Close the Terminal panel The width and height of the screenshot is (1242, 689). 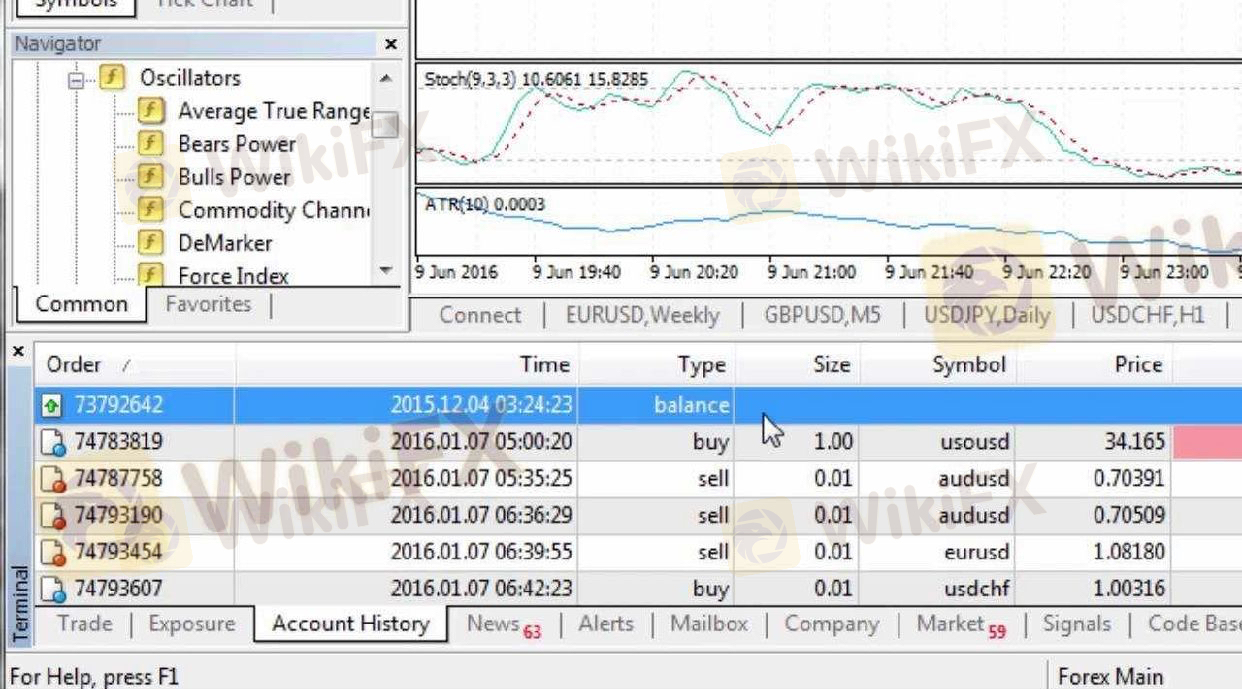point(18,352)
